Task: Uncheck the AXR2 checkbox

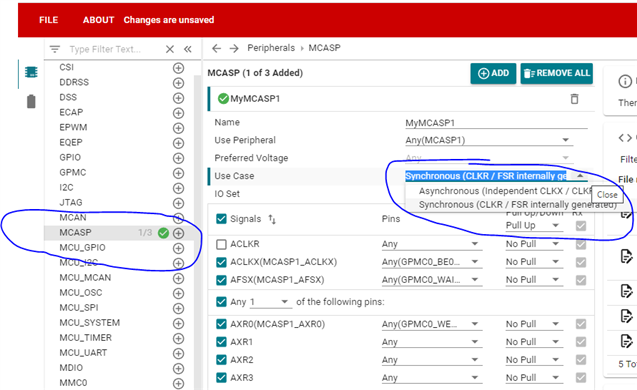Action: [x=221, y=360]
